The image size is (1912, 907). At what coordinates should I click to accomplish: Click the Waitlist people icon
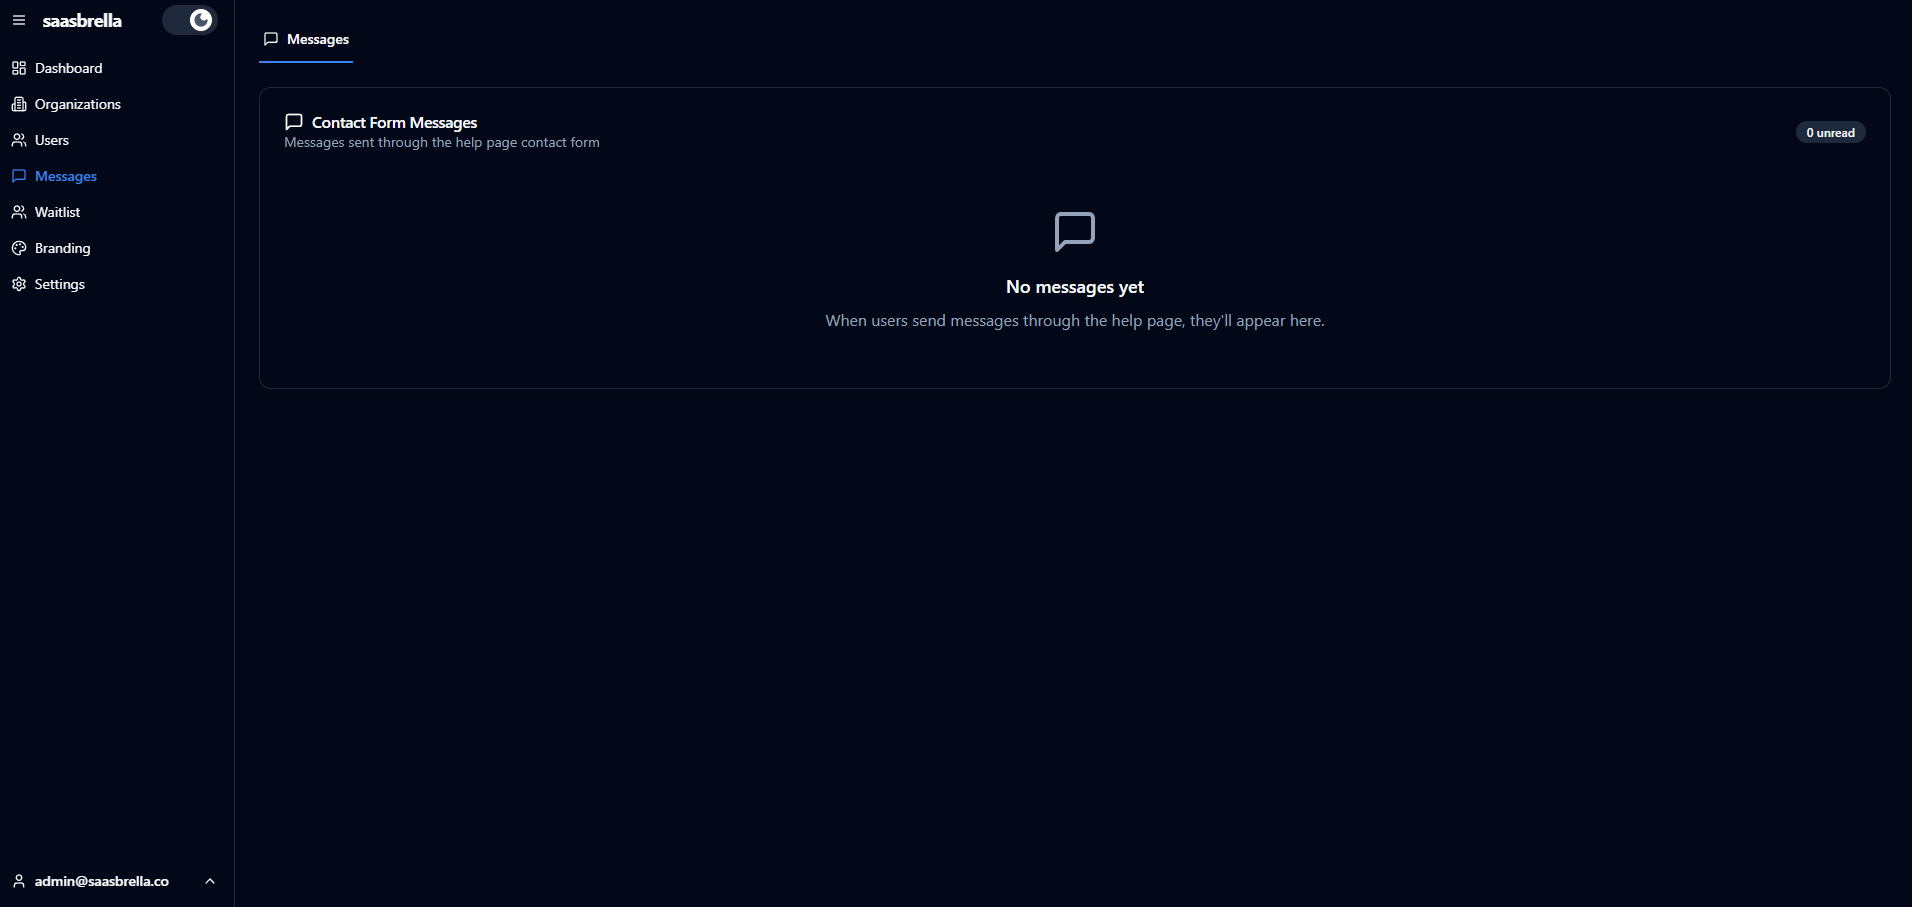tap(19, 212)
